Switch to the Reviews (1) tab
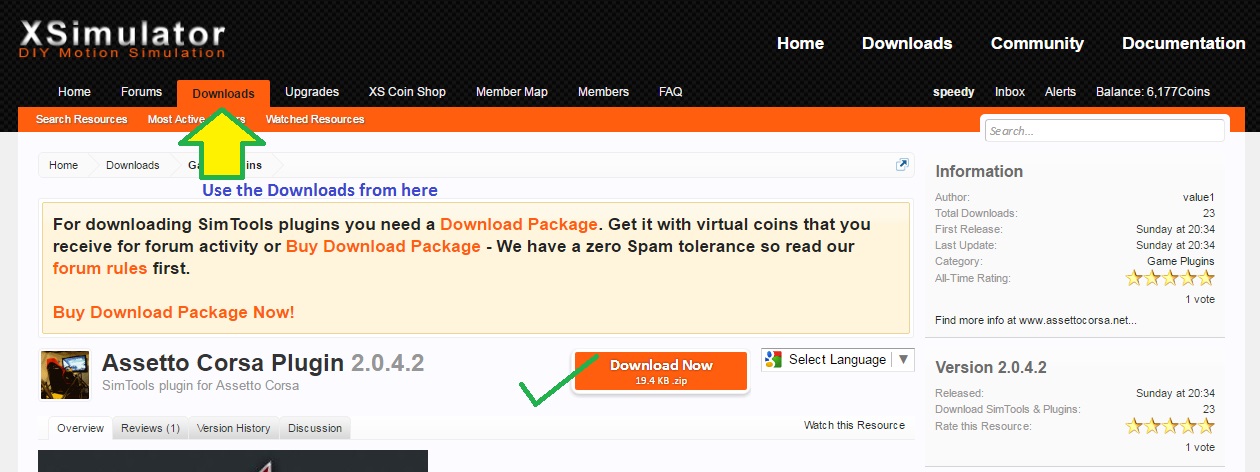The width and height of the screenshot is (1260, 472). pos(150,428)
